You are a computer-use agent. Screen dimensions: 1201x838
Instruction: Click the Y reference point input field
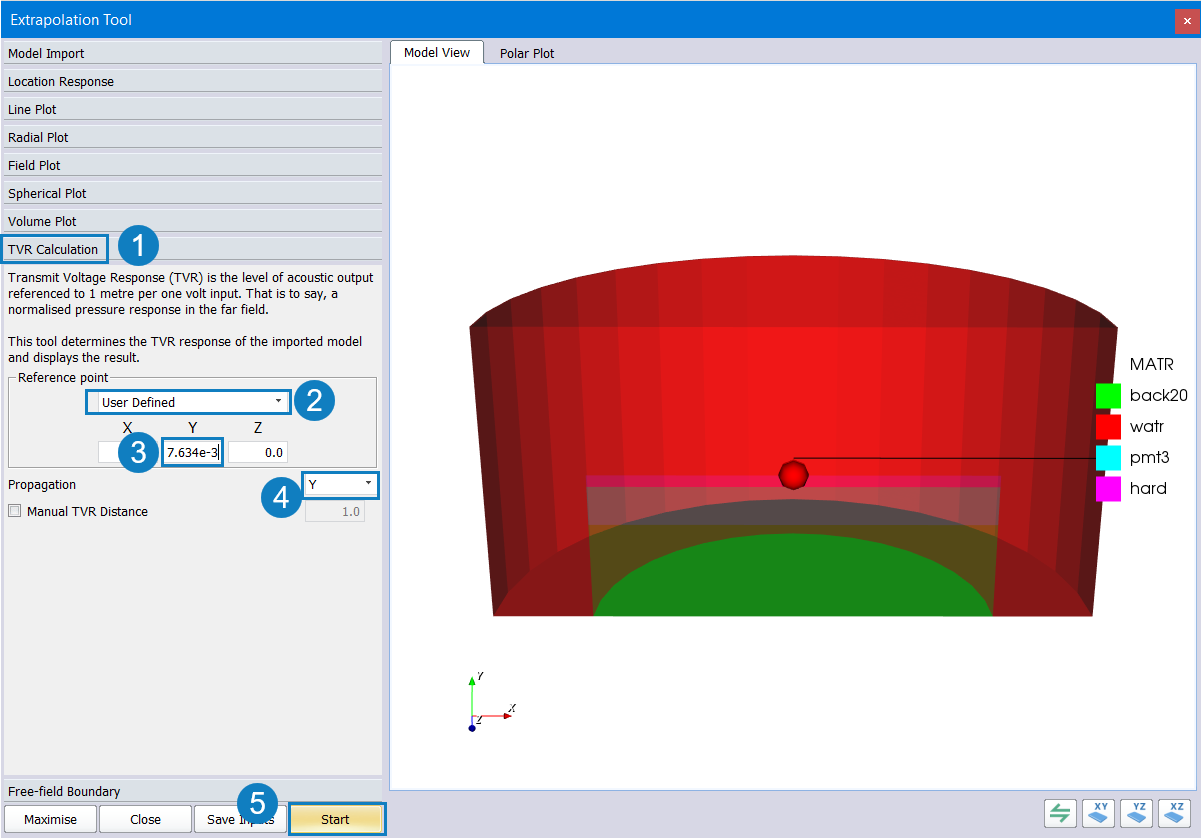click(x=192, y=452)
